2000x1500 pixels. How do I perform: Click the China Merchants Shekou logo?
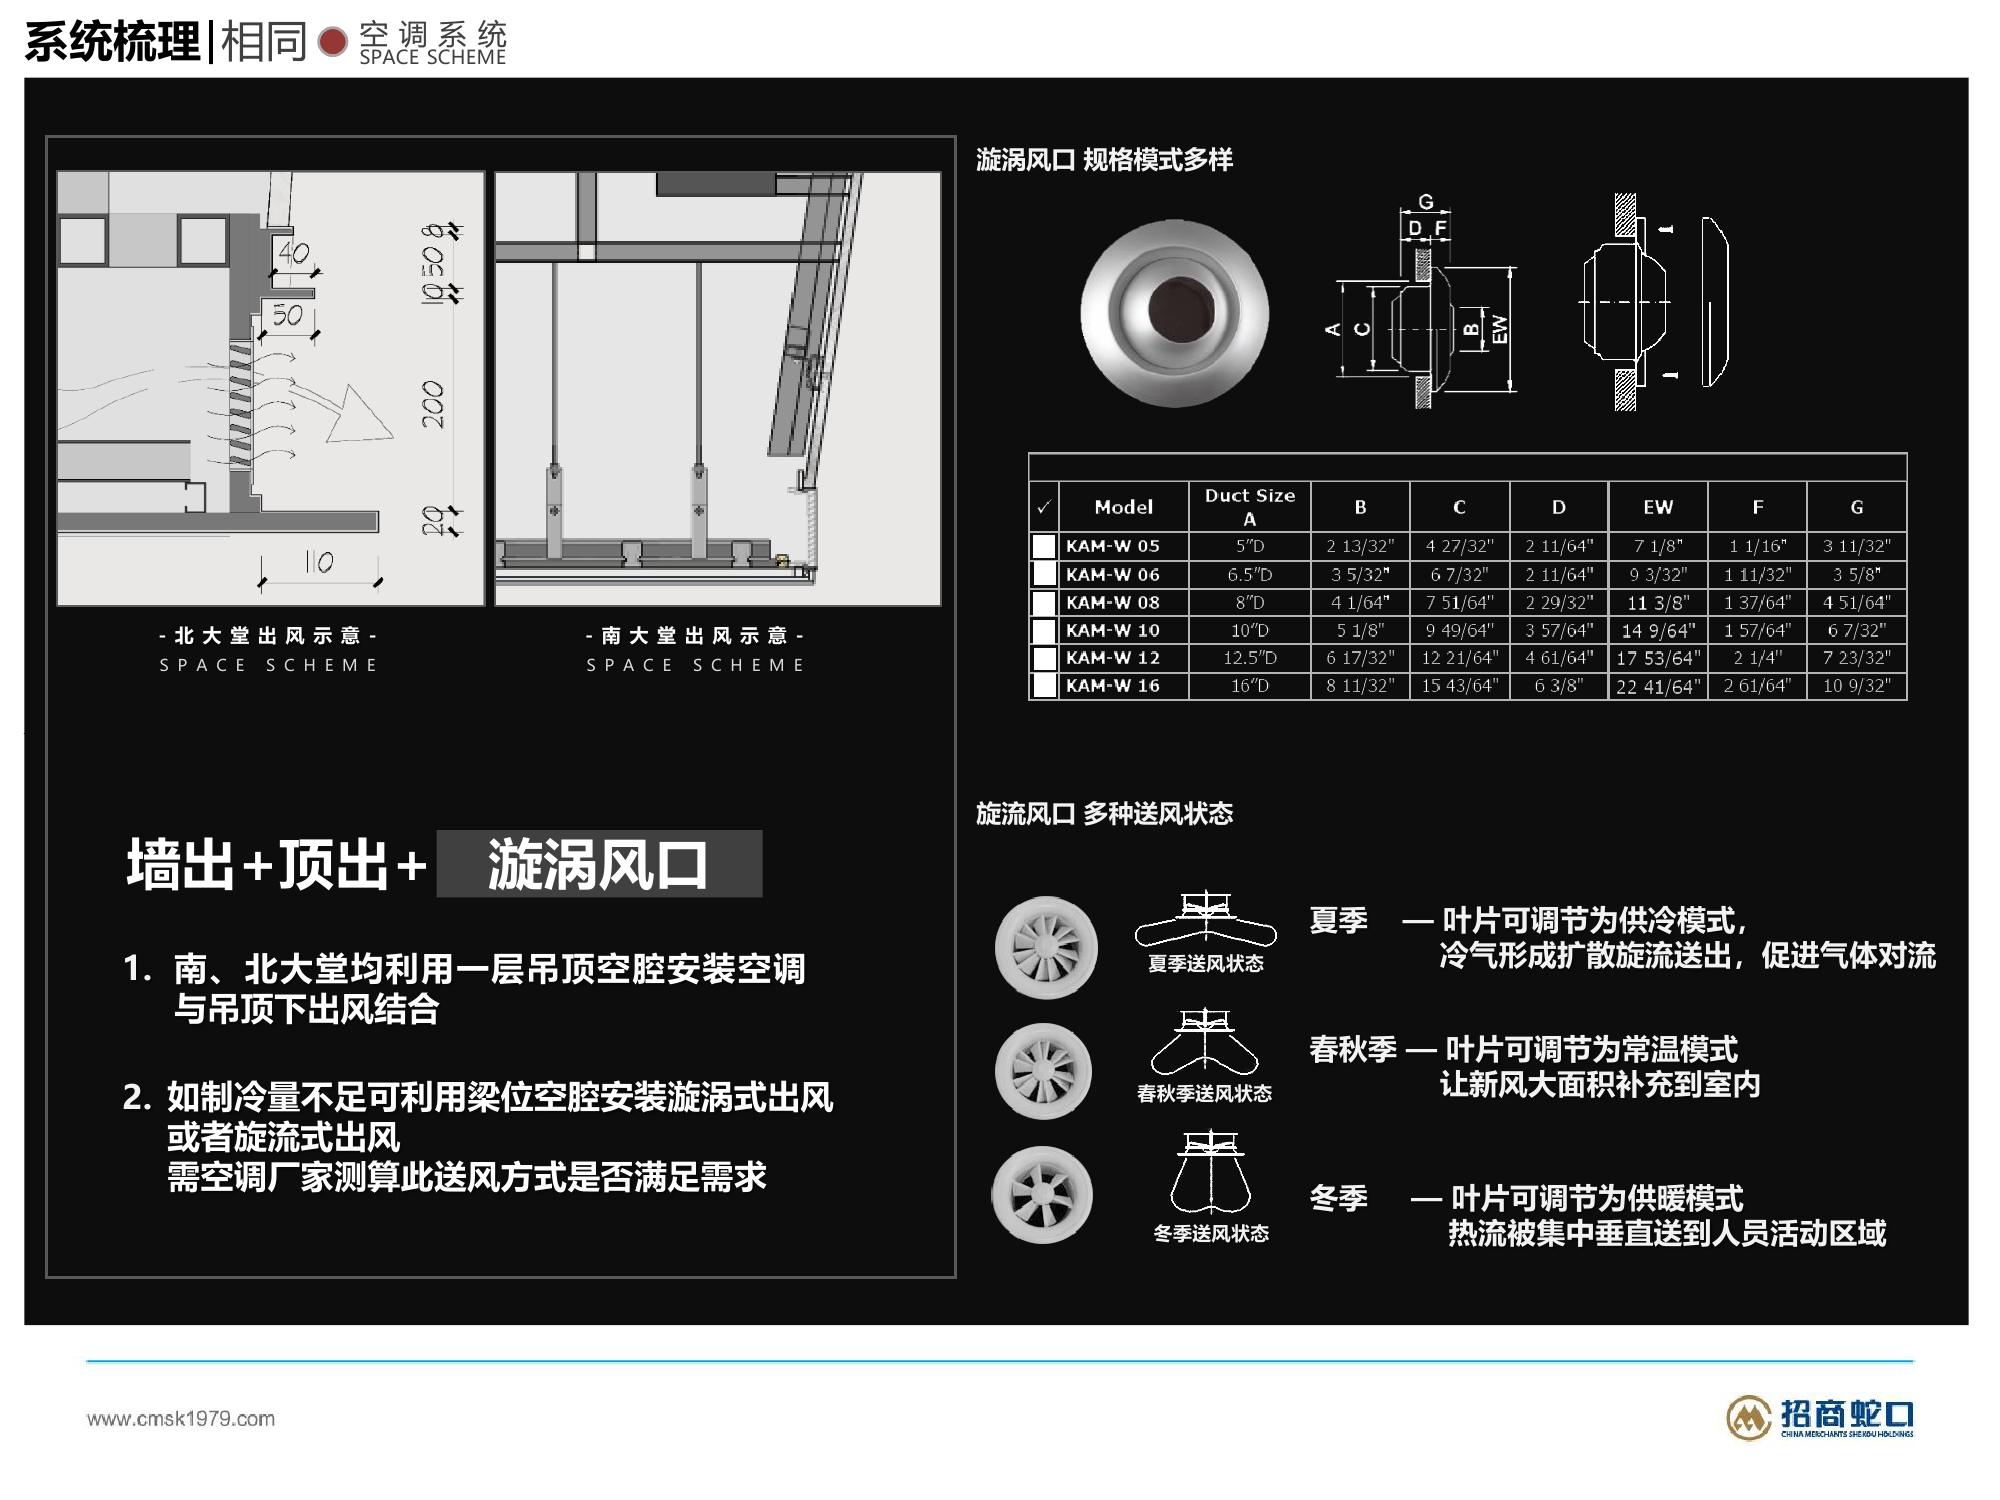click(x=1819, y=1417)
